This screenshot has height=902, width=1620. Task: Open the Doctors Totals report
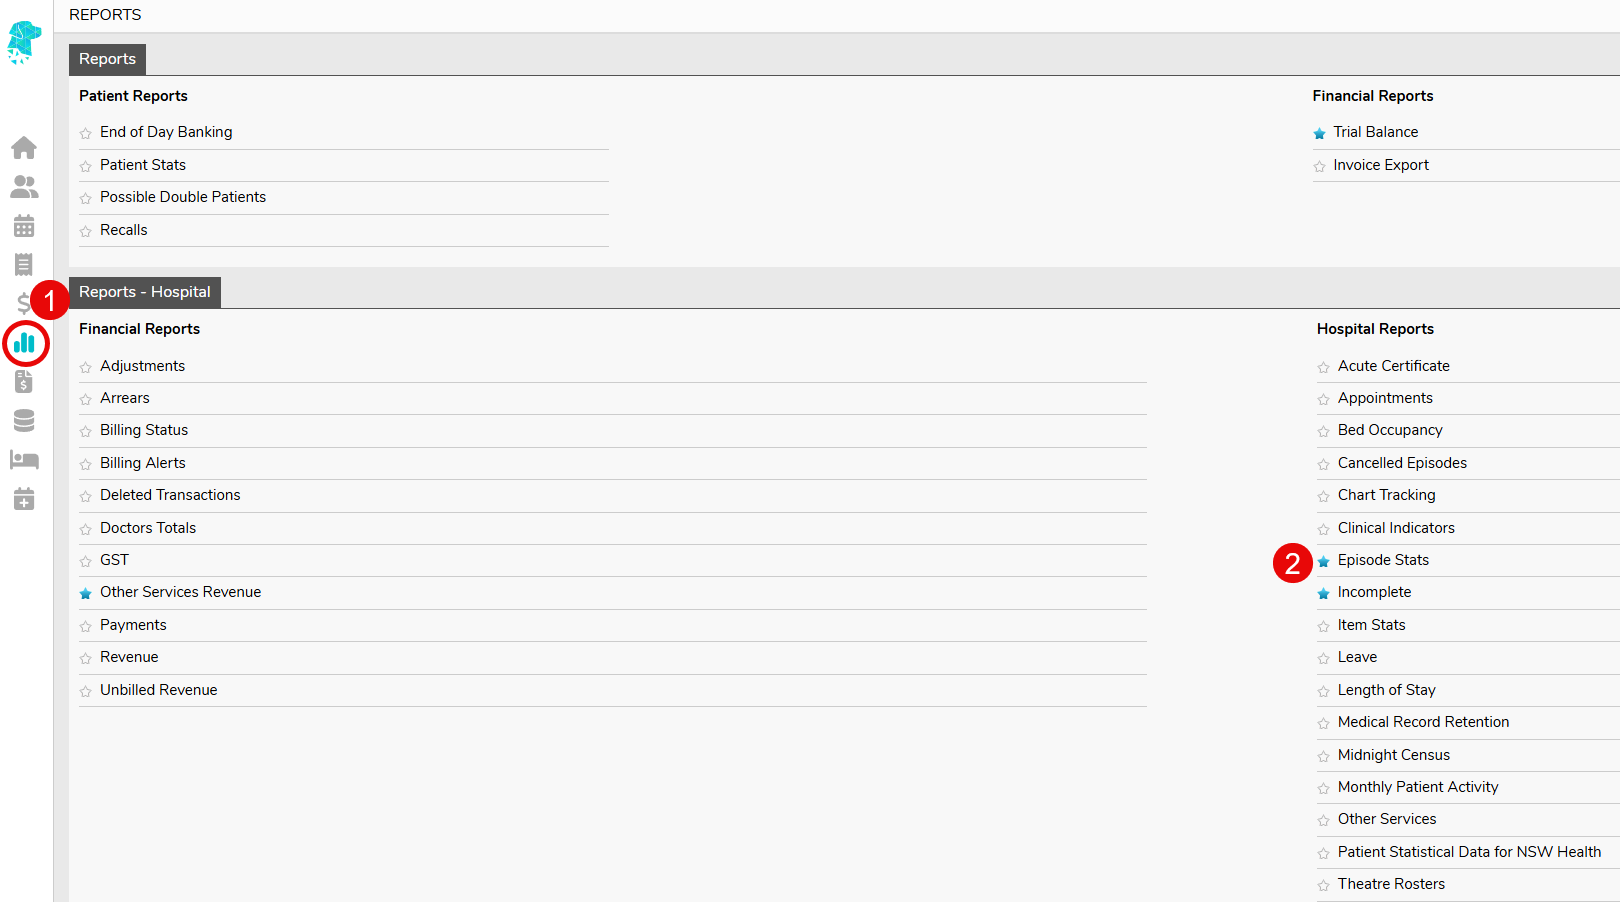coord(148,528)
